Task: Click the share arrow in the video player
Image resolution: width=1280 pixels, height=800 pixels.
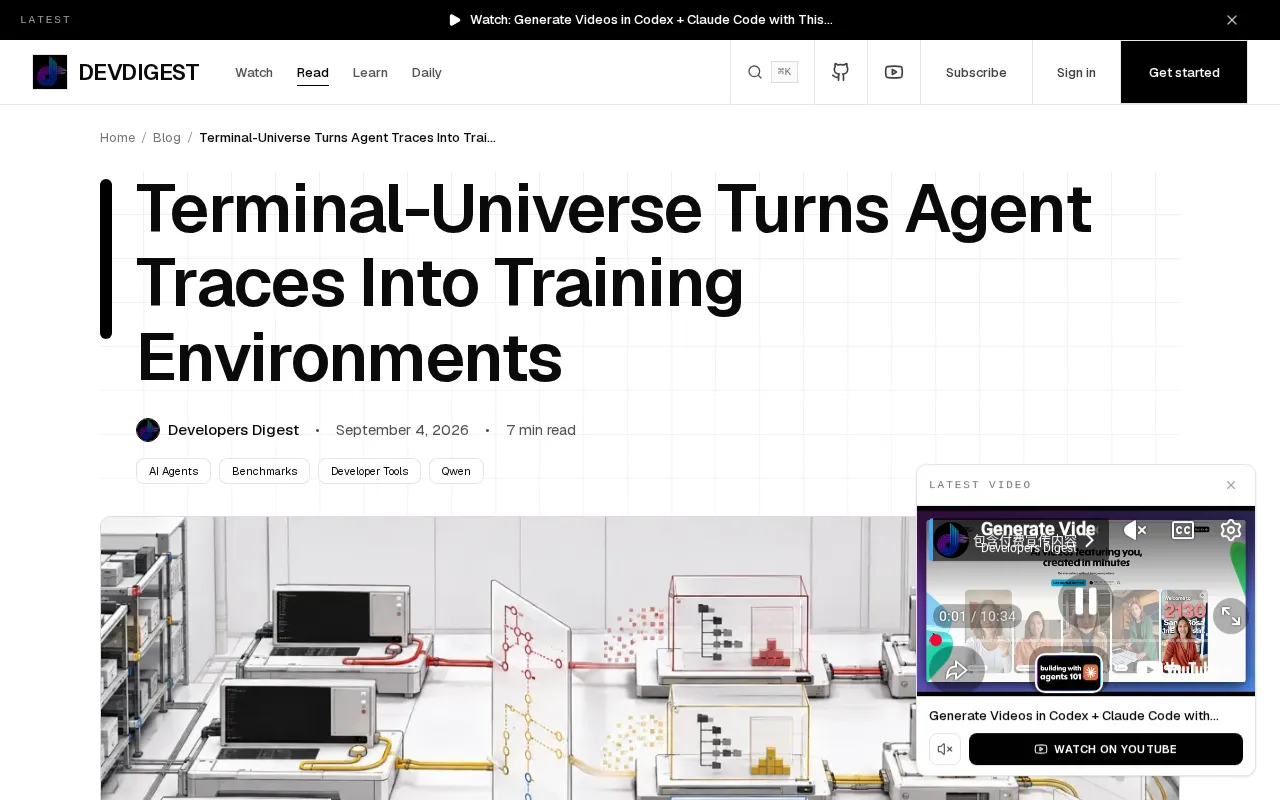Action: [x=957, y=670]
